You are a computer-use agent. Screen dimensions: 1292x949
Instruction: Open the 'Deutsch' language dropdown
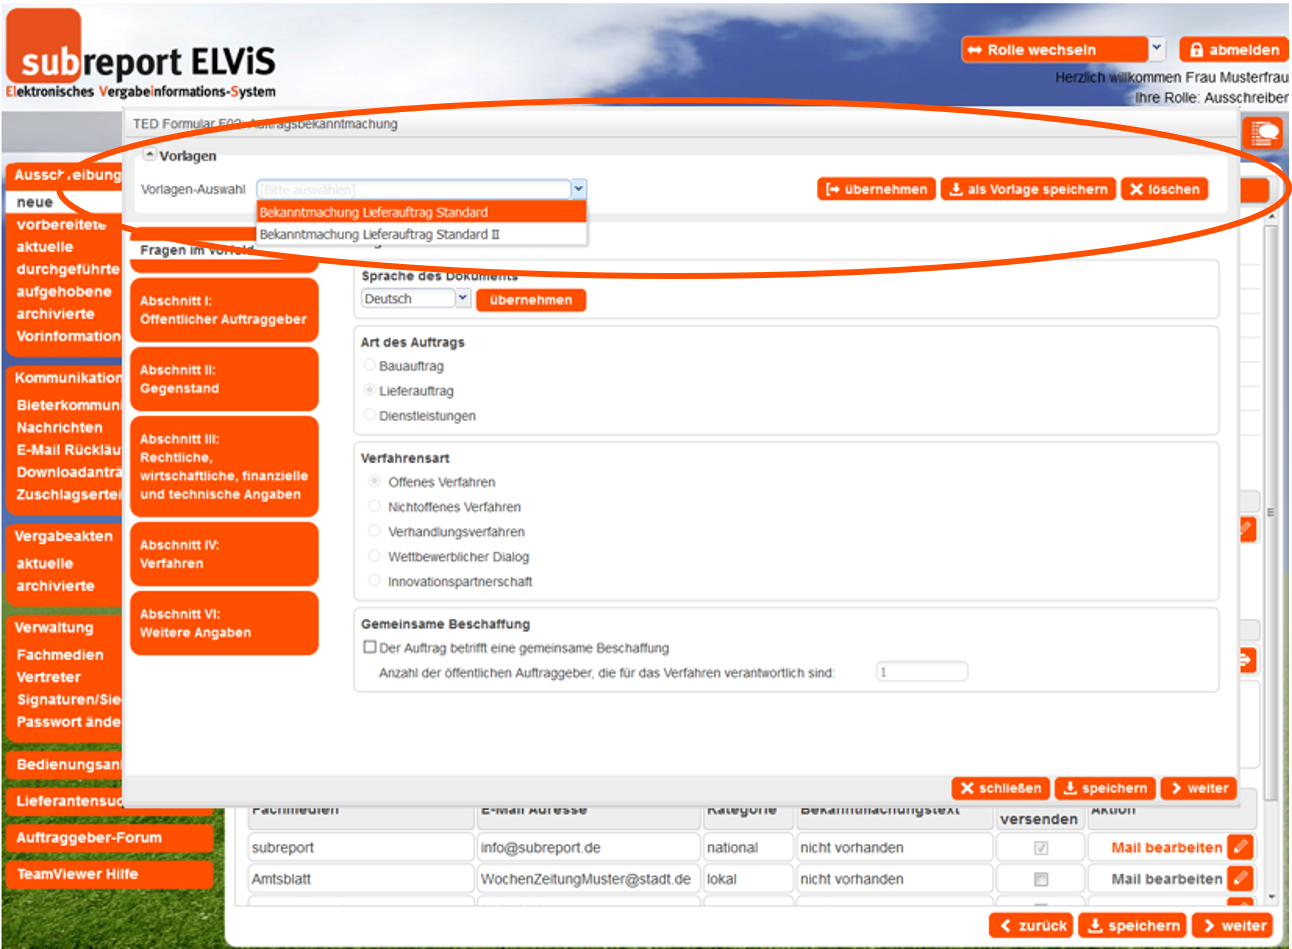pyautogui.click(x=463, y=298)
